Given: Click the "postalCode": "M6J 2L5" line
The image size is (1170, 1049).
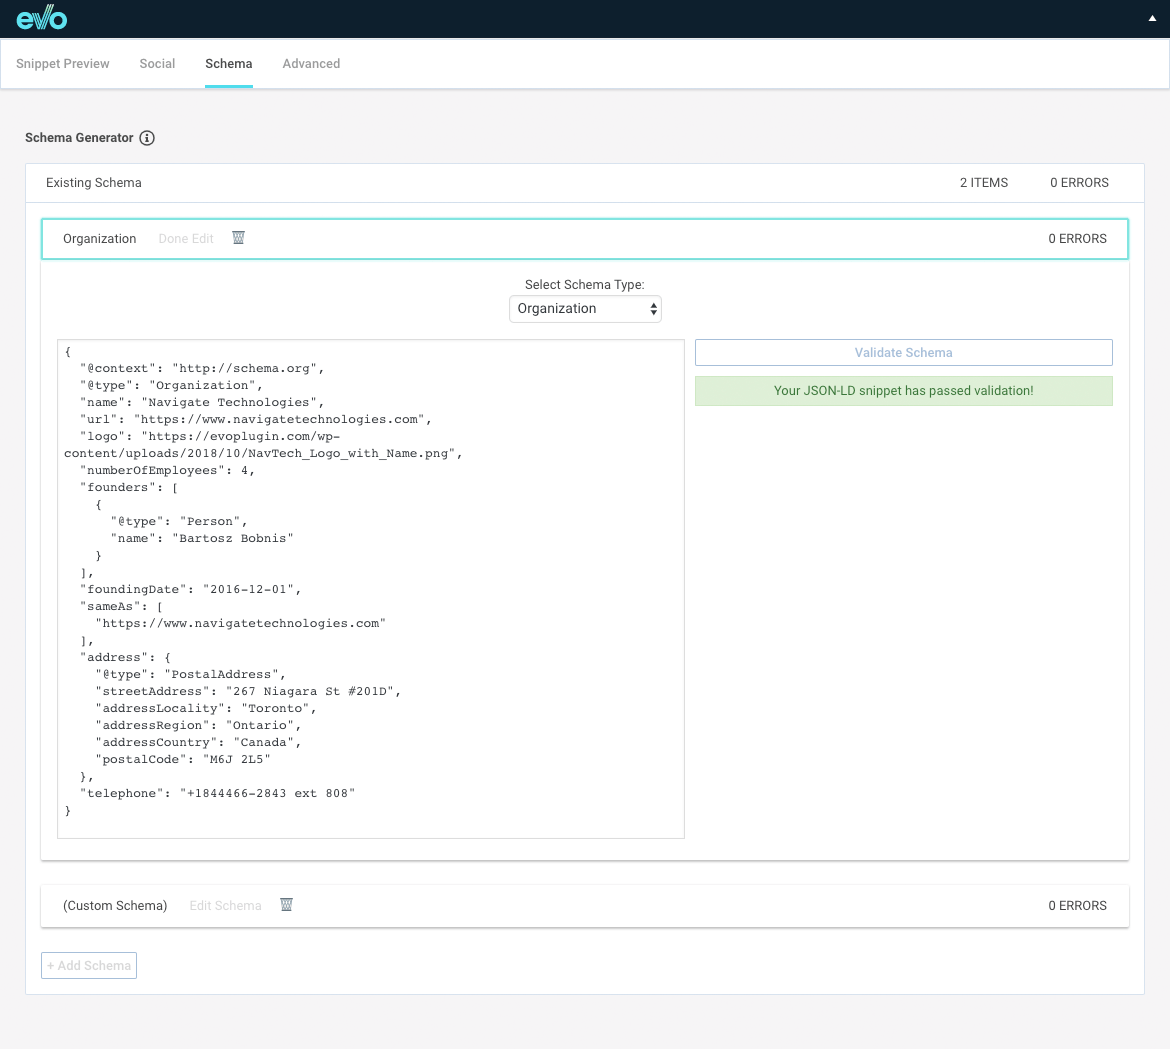Looking at the screenshot, I should tap(183, 760).
